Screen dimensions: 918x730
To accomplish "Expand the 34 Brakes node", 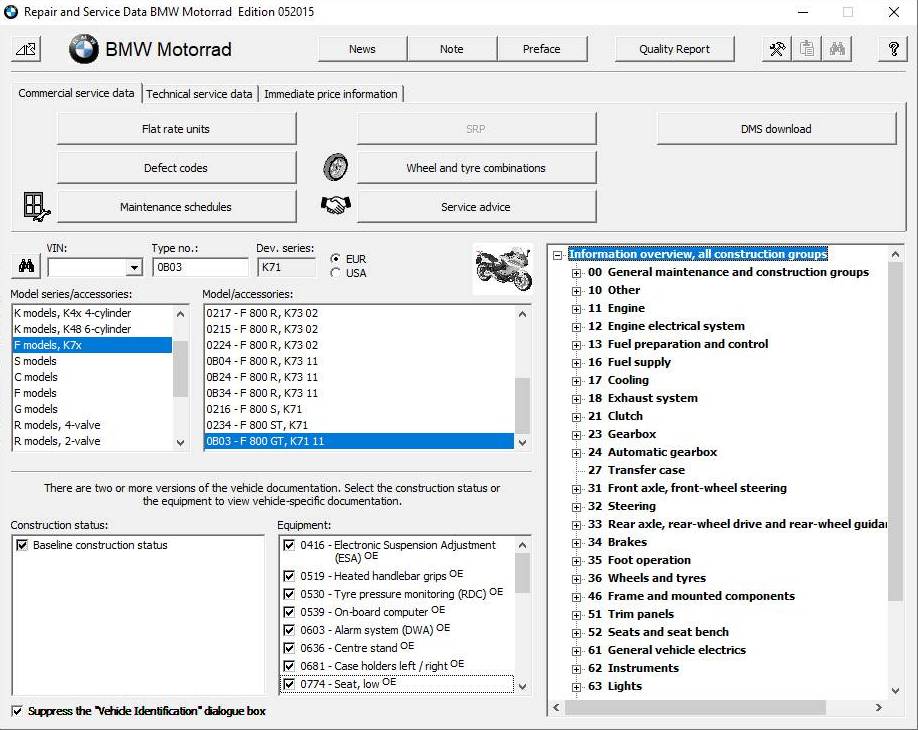I will [577, 543].
